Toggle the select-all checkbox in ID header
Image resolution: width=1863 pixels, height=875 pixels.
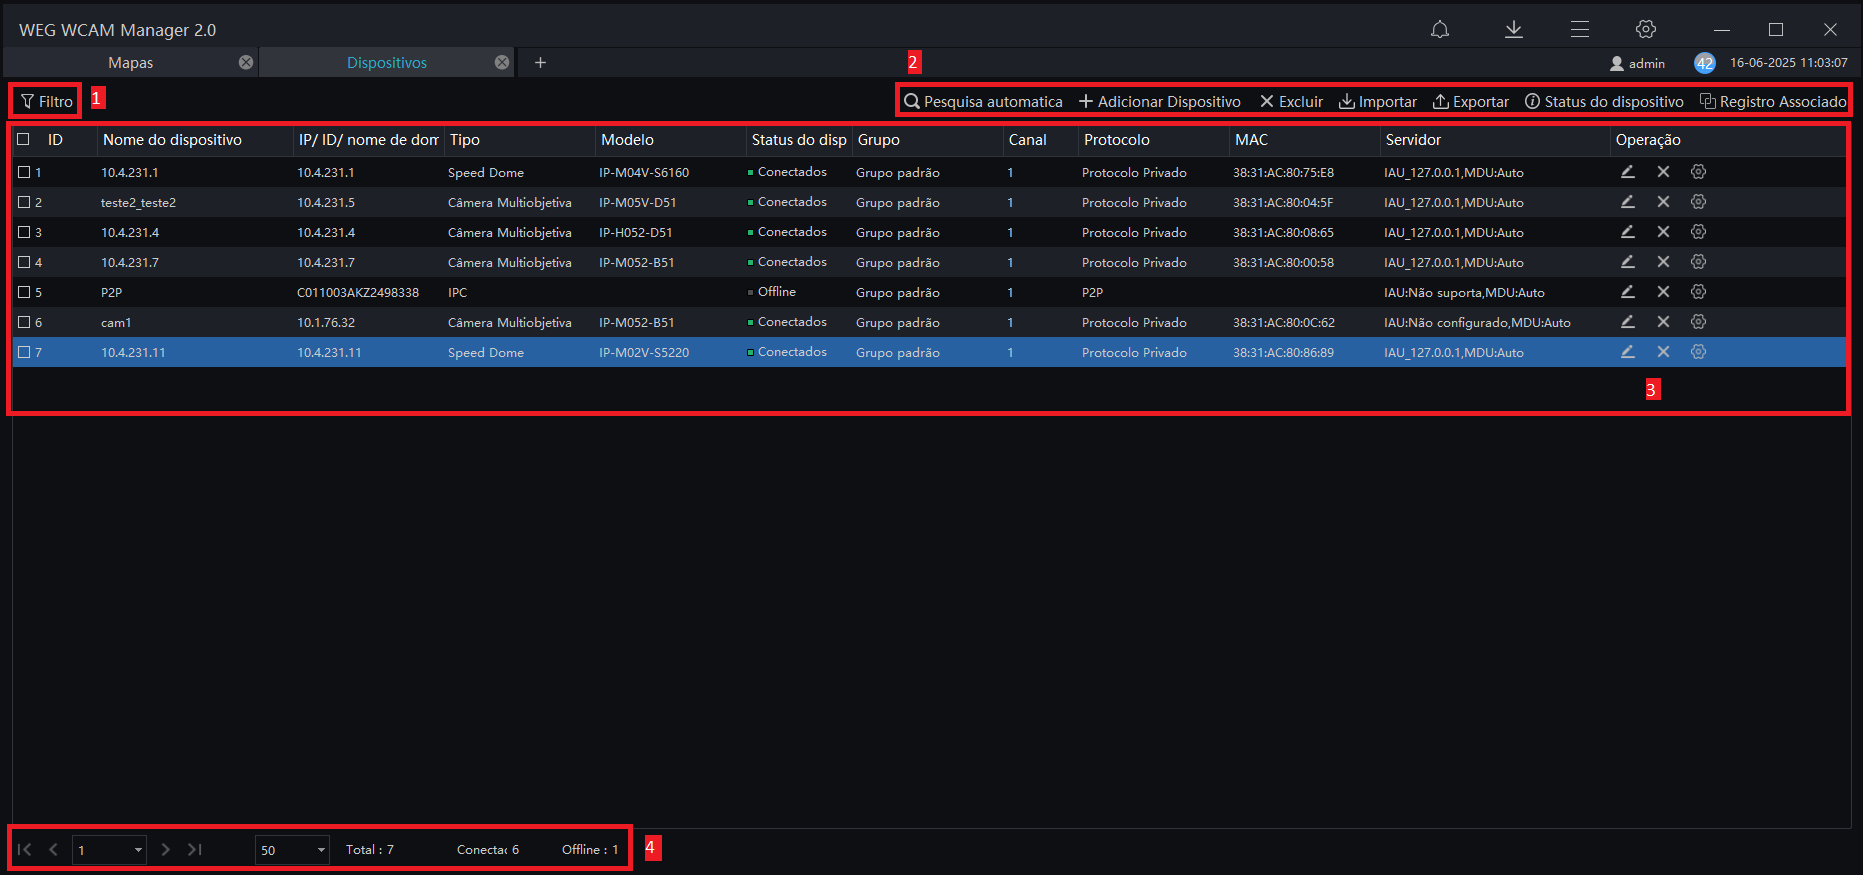(23, 139)
